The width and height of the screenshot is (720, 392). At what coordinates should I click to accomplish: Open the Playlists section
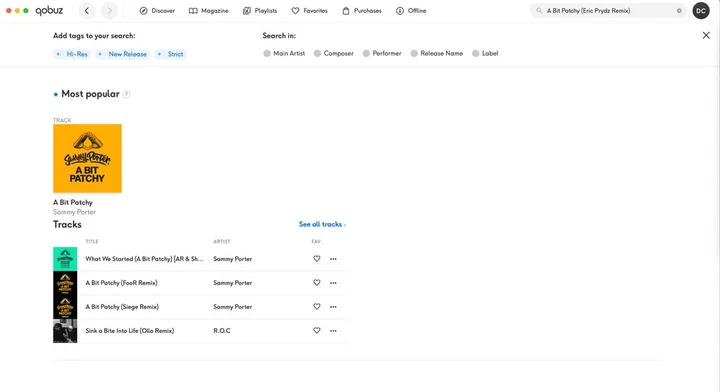tap(260, 11)
